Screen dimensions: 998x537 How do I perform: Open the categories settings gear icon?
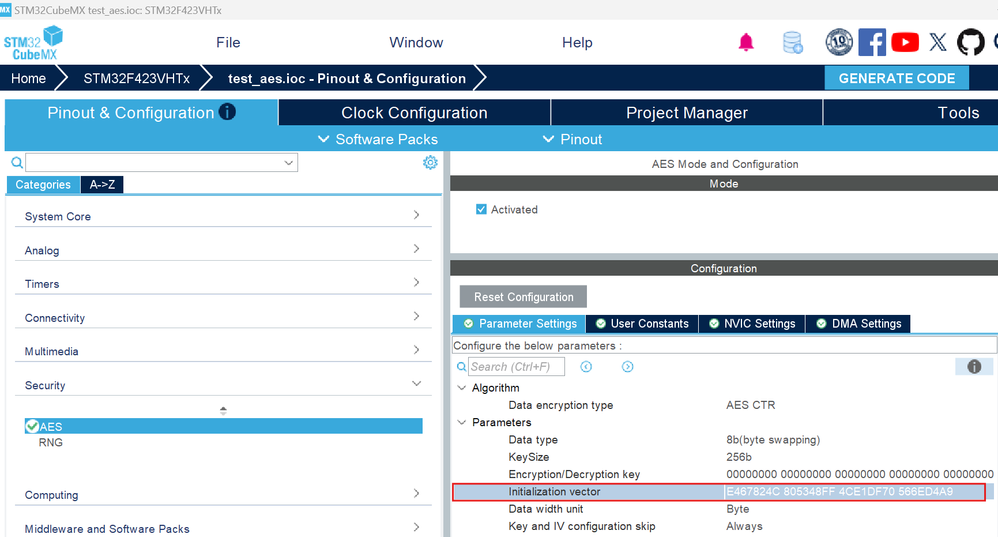[x=430, y=162]
